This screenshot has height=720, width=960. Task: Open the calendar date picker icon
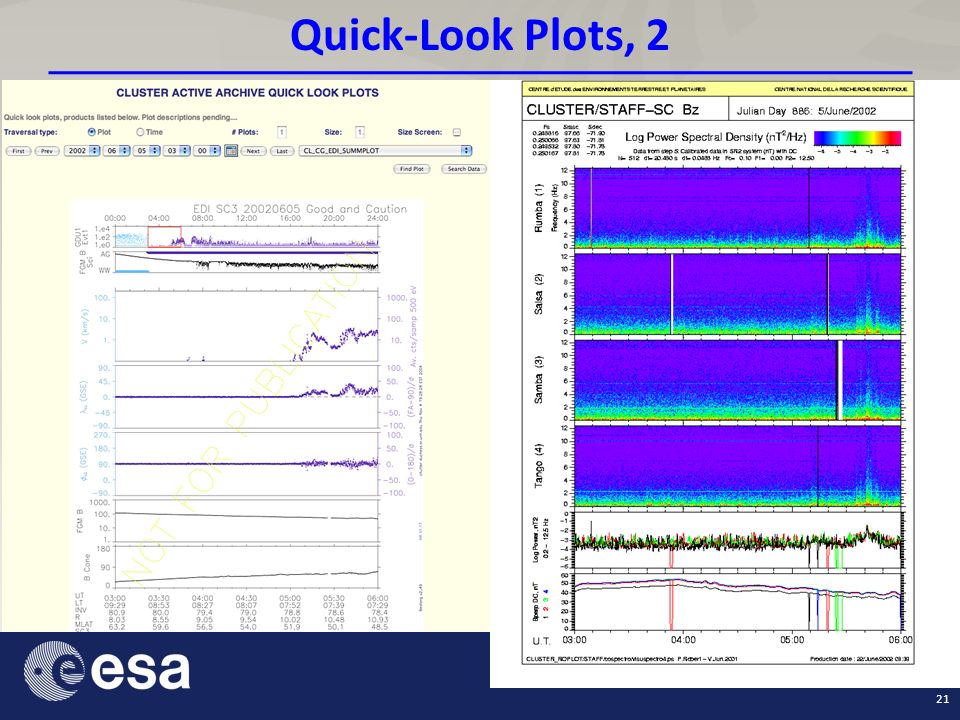click(x=231, y=151)
